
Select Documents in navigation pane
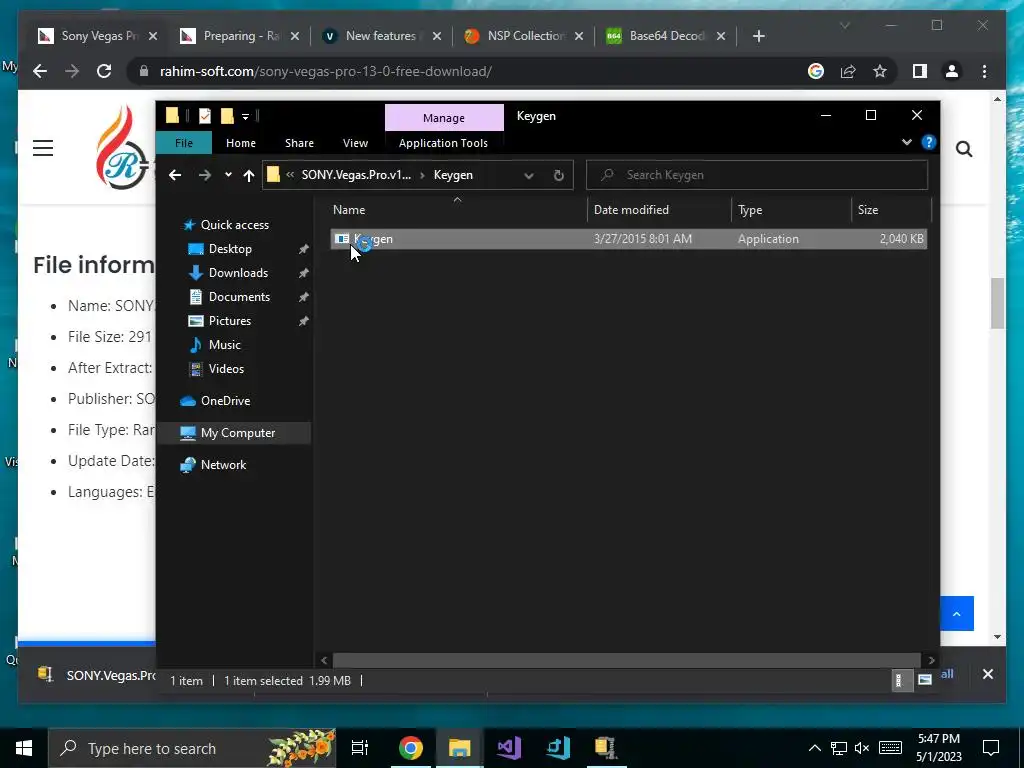(239, 296)
